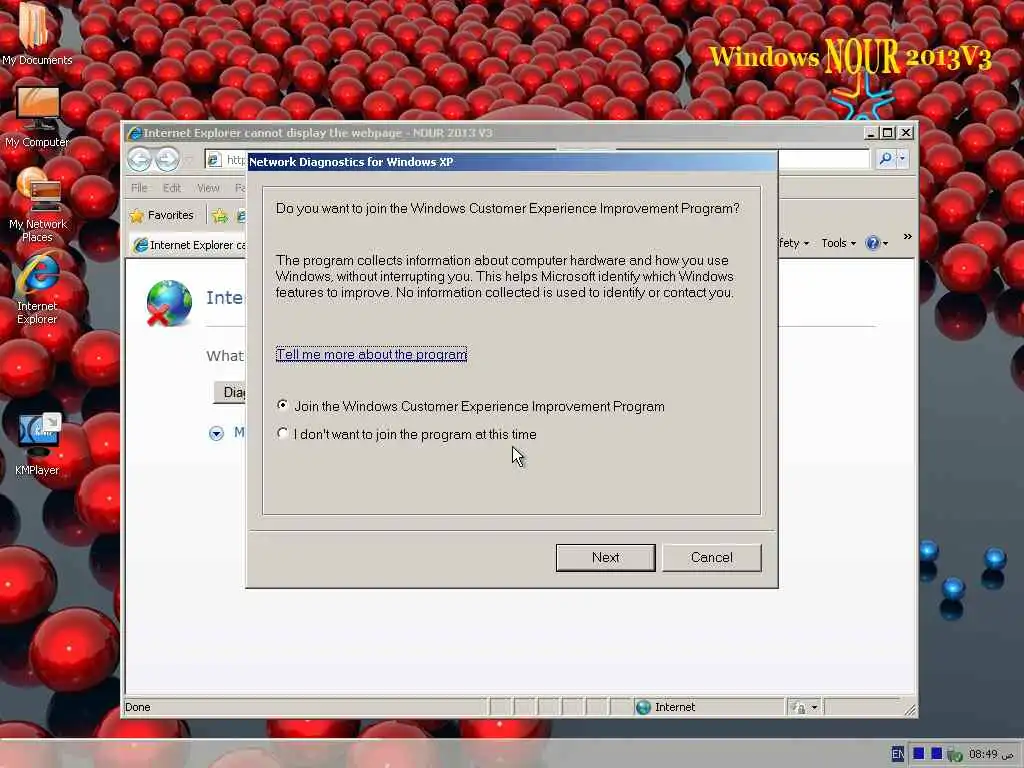The width and height of the screenshot is (1024, 768).
Task: Open the File menu in Internet Explorer
Action: point(139,188)
